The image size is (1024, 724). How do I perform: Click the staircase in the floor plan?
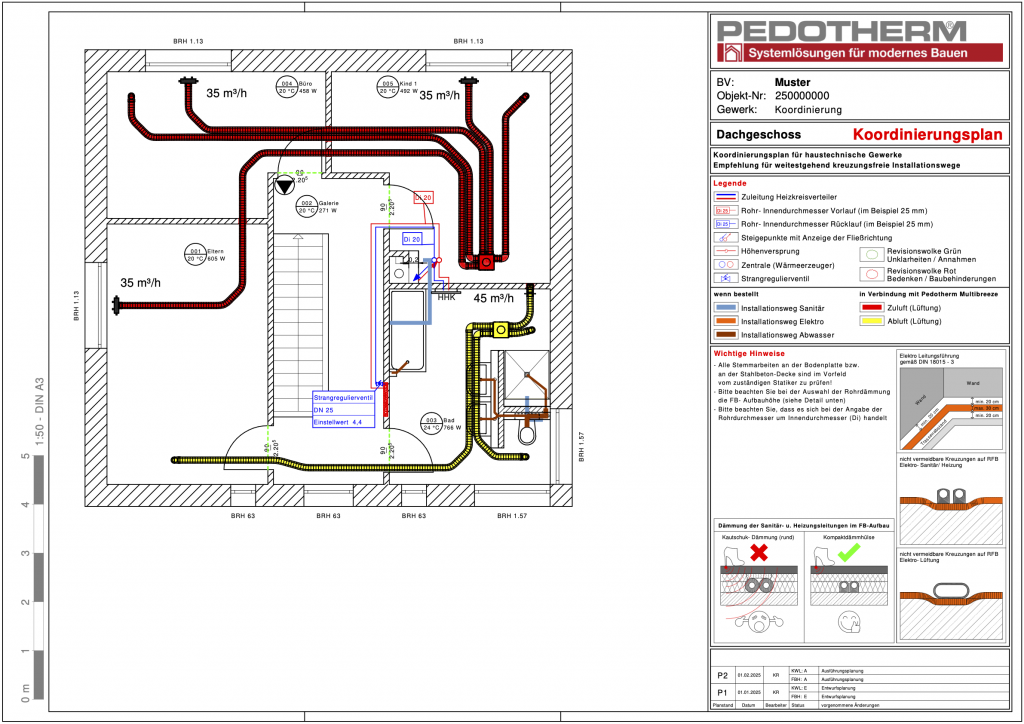point(298,323)
